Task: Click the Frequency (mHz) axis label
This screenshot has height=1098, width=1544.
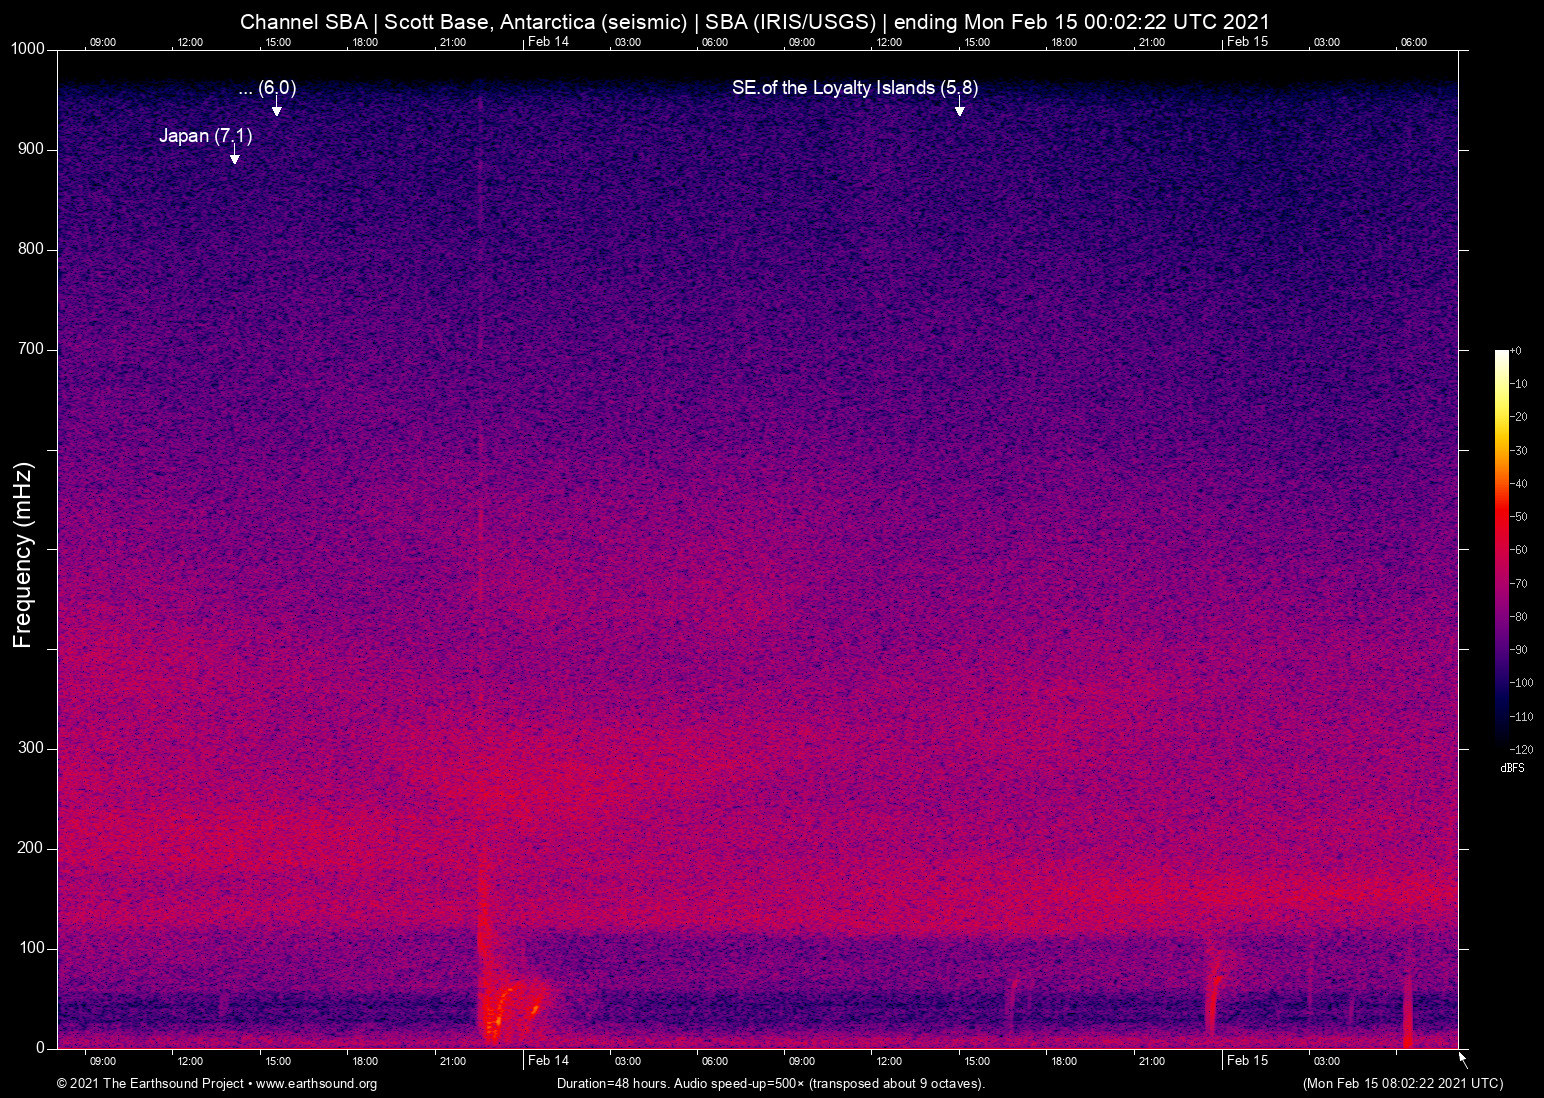Action: click(x=22, y=555)
